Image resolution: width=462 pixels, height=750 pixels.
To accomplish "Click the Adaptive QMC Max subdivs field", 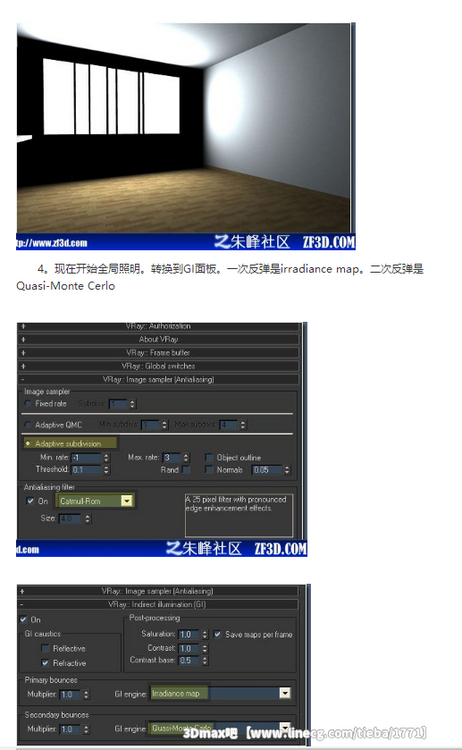I will [229, 425].
